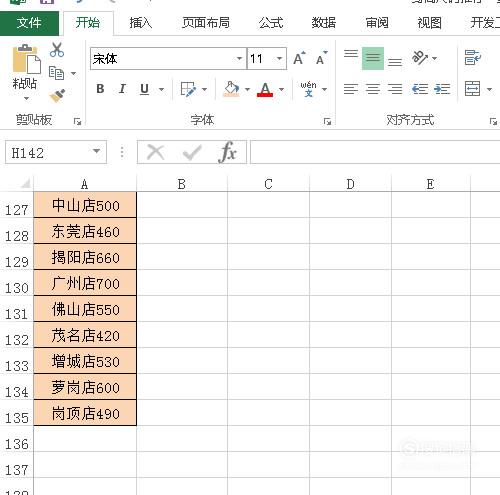This screenshot has height=495, width=500.
Task: Open the 字体 dialog launcher
Action: pyautogui.click(x=327, y=122)
